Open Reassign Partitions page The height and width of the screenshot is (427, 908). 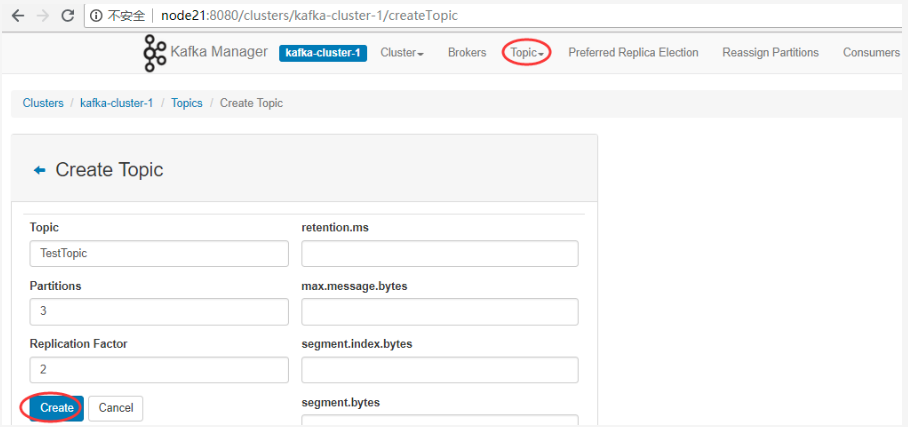point(770,53)
